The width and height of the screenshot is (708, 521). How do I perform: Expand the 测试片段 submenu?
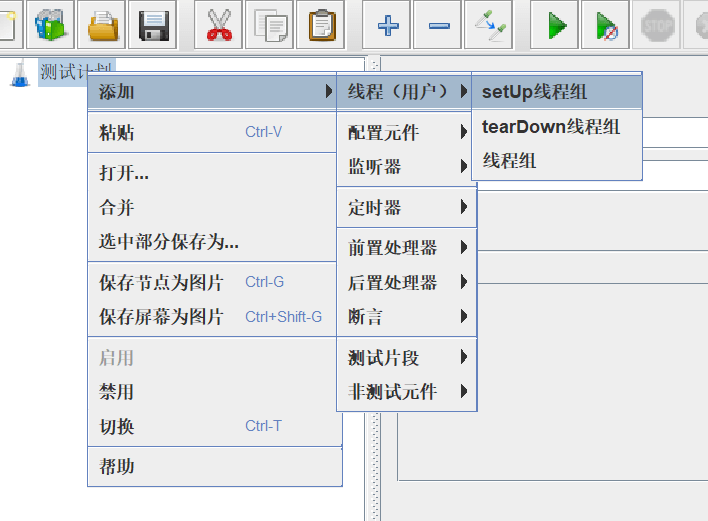coord(407,358)
